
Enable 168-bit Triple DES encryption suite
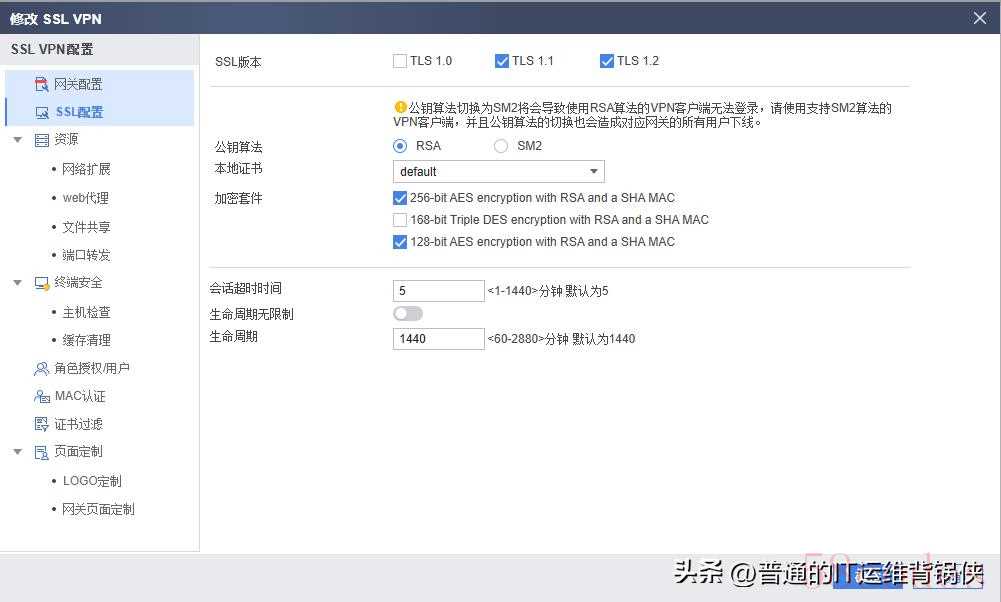400,220
